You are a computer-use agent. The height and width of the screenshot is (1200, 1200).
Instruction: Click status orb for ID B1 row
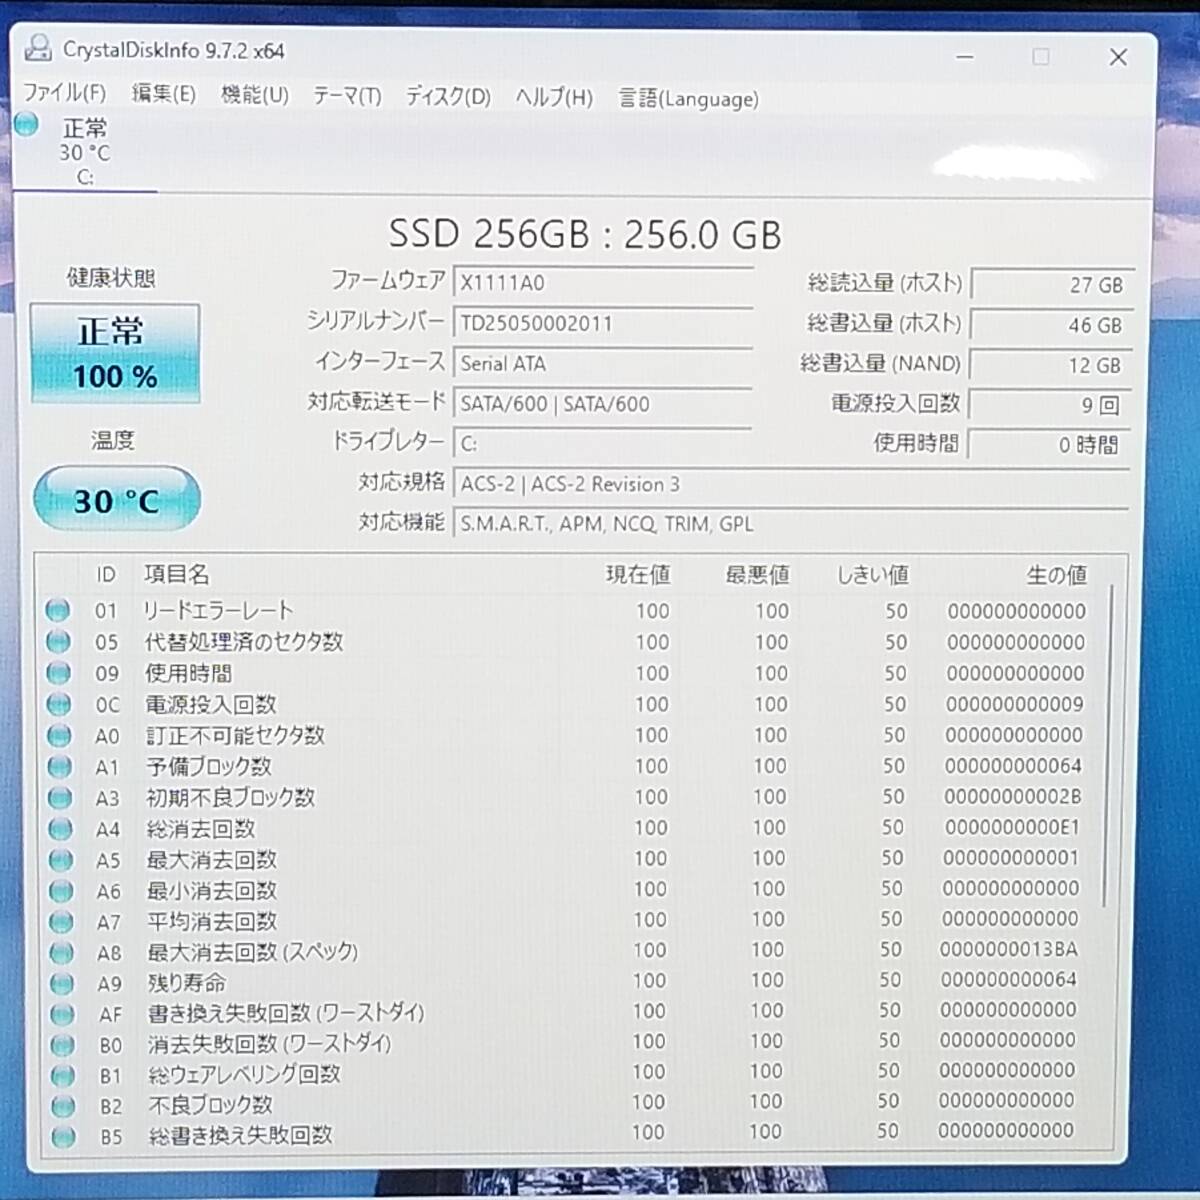point(63,1076)
